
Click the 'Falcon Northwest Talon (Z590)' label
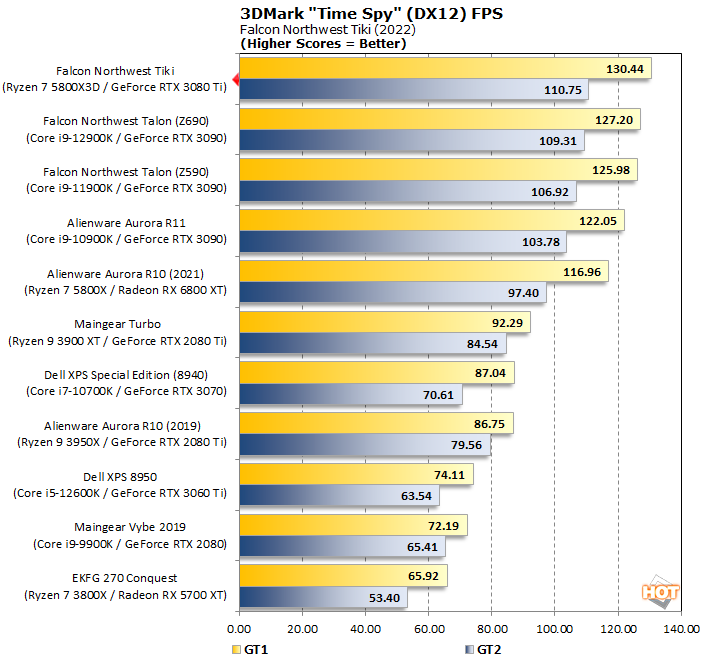coord(126,172)
